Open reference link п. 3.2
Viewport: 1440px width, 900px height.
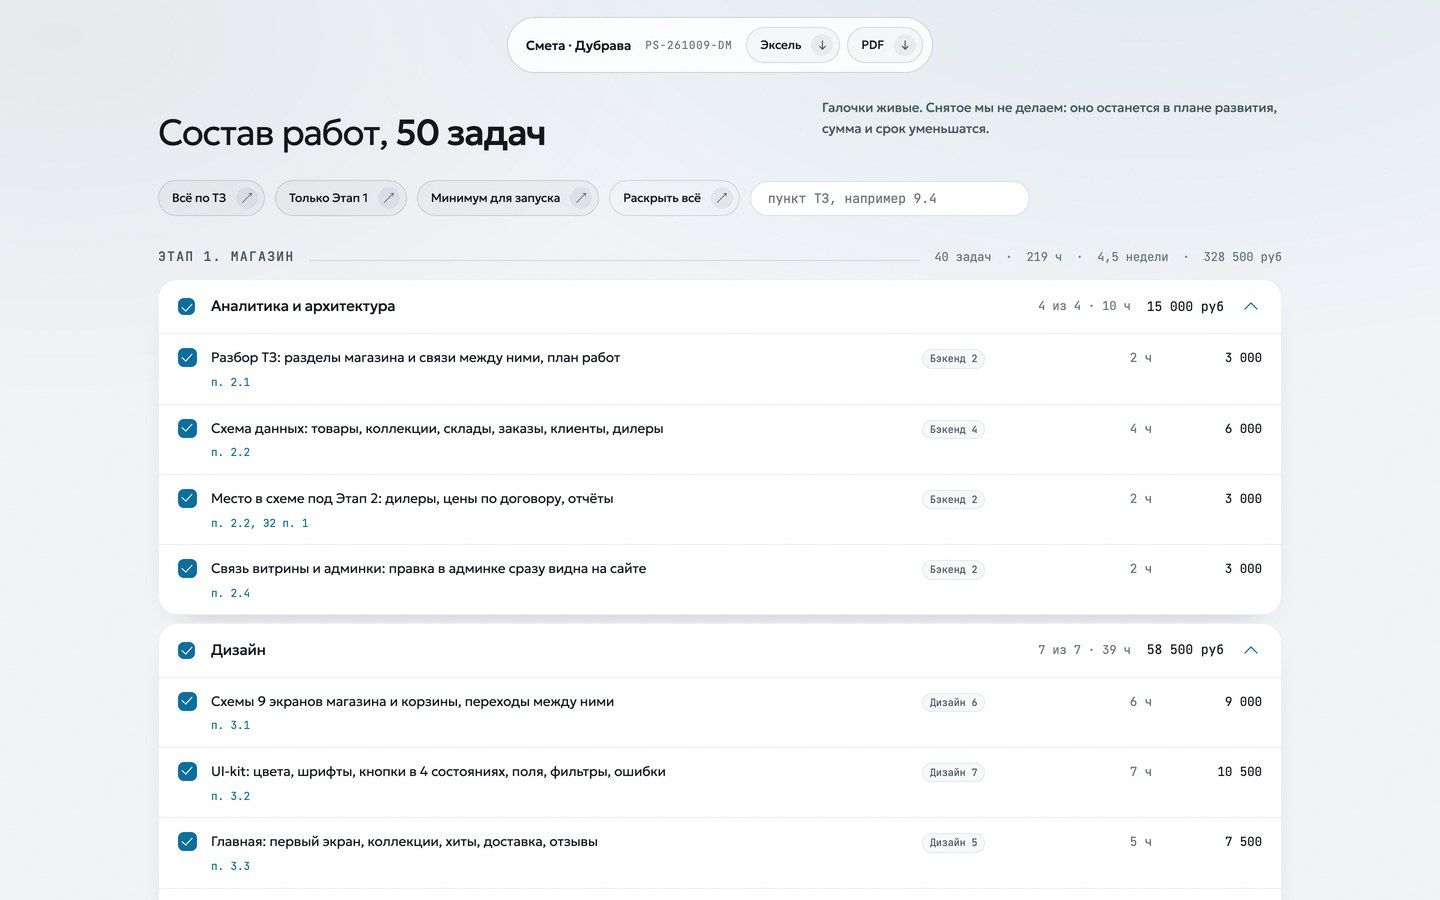(x=231, y=797)
